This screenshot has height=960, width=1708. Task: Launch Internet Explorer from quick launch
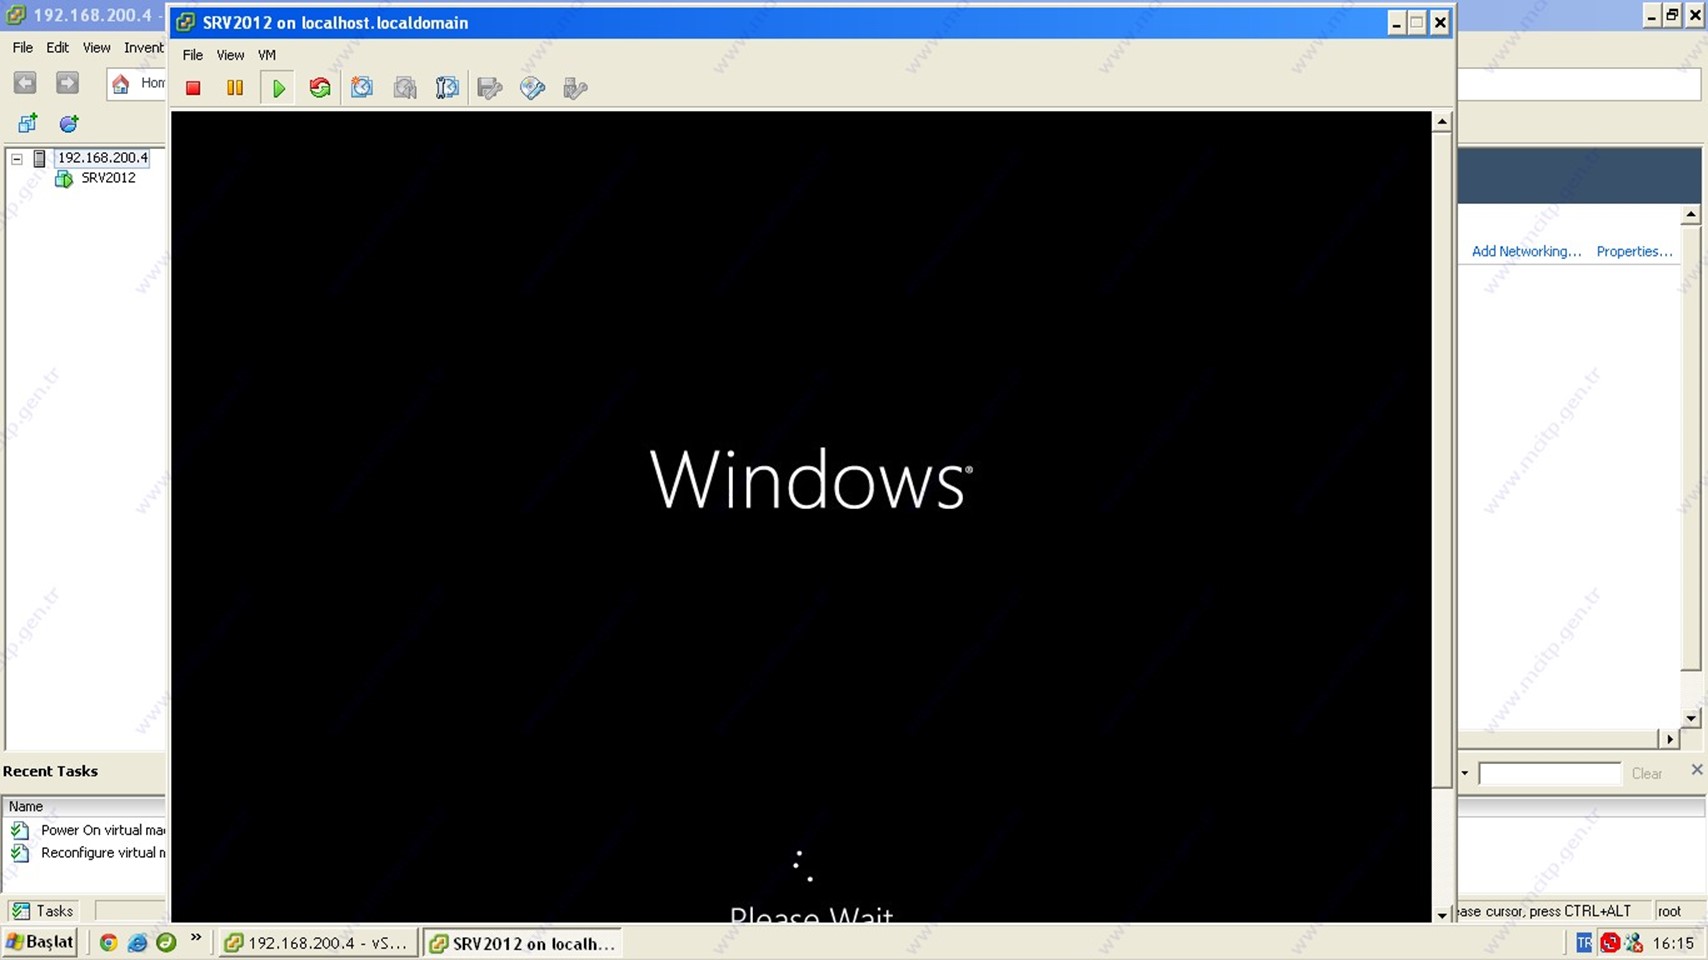[137, 942]
